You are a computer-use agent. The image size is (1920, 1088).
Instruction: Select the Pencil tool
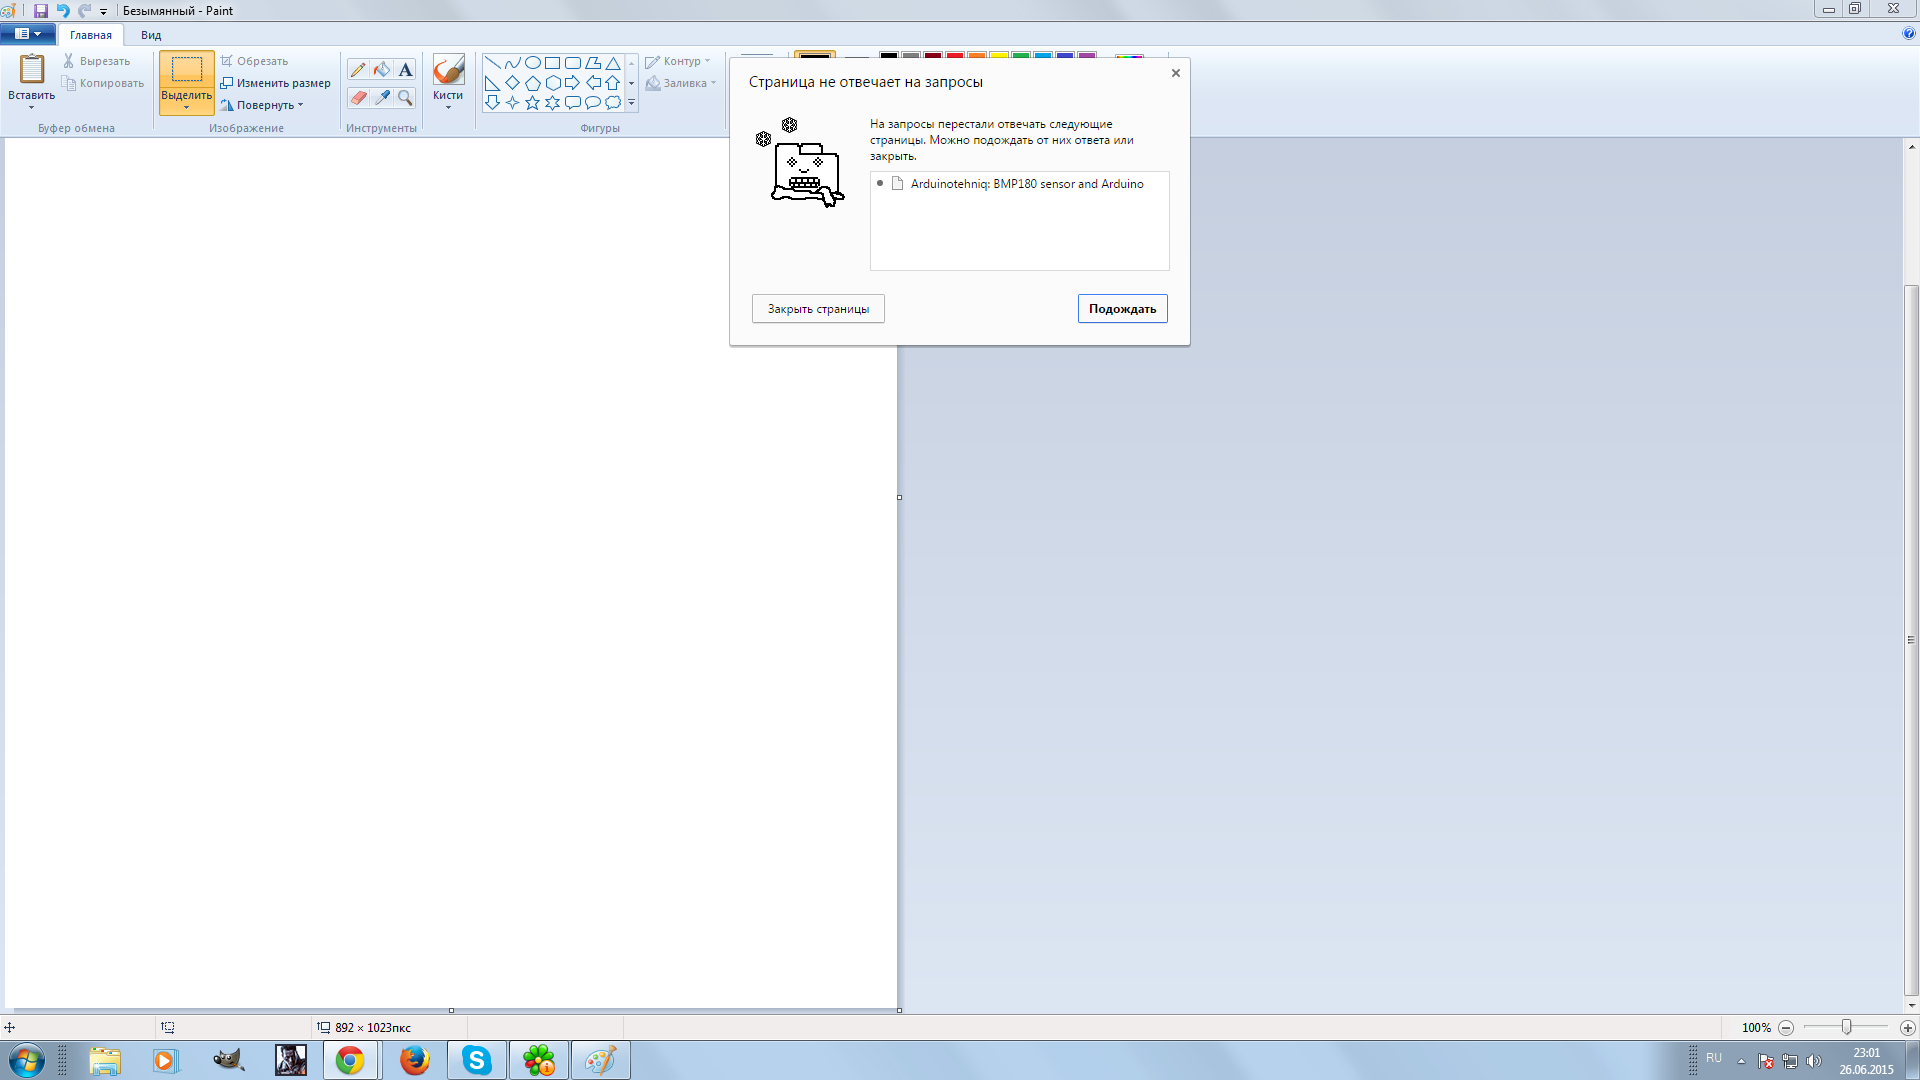point(358,70)
